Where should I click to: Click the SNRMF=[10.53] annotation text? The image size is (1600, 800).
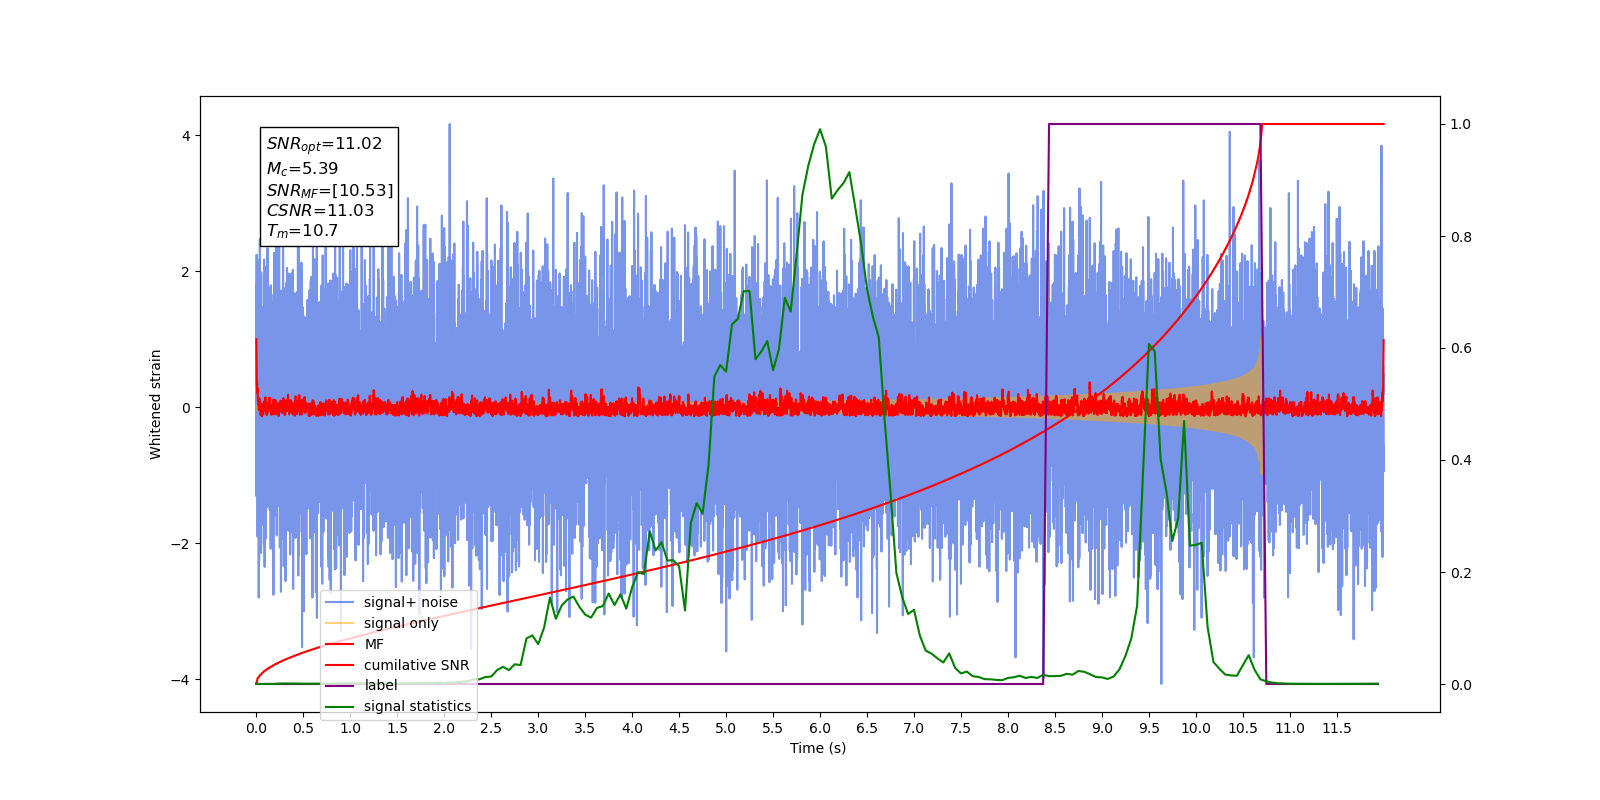pyautogui.click(x=330, y=190)
